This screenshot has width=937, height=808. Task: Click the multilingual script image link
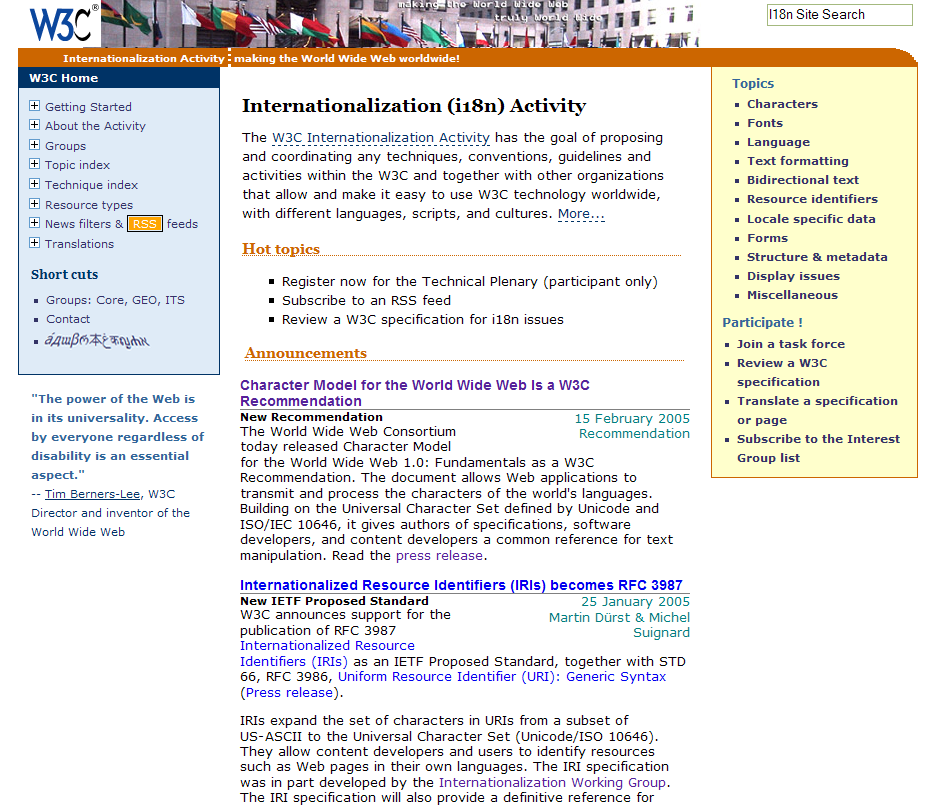coord(97,341)
